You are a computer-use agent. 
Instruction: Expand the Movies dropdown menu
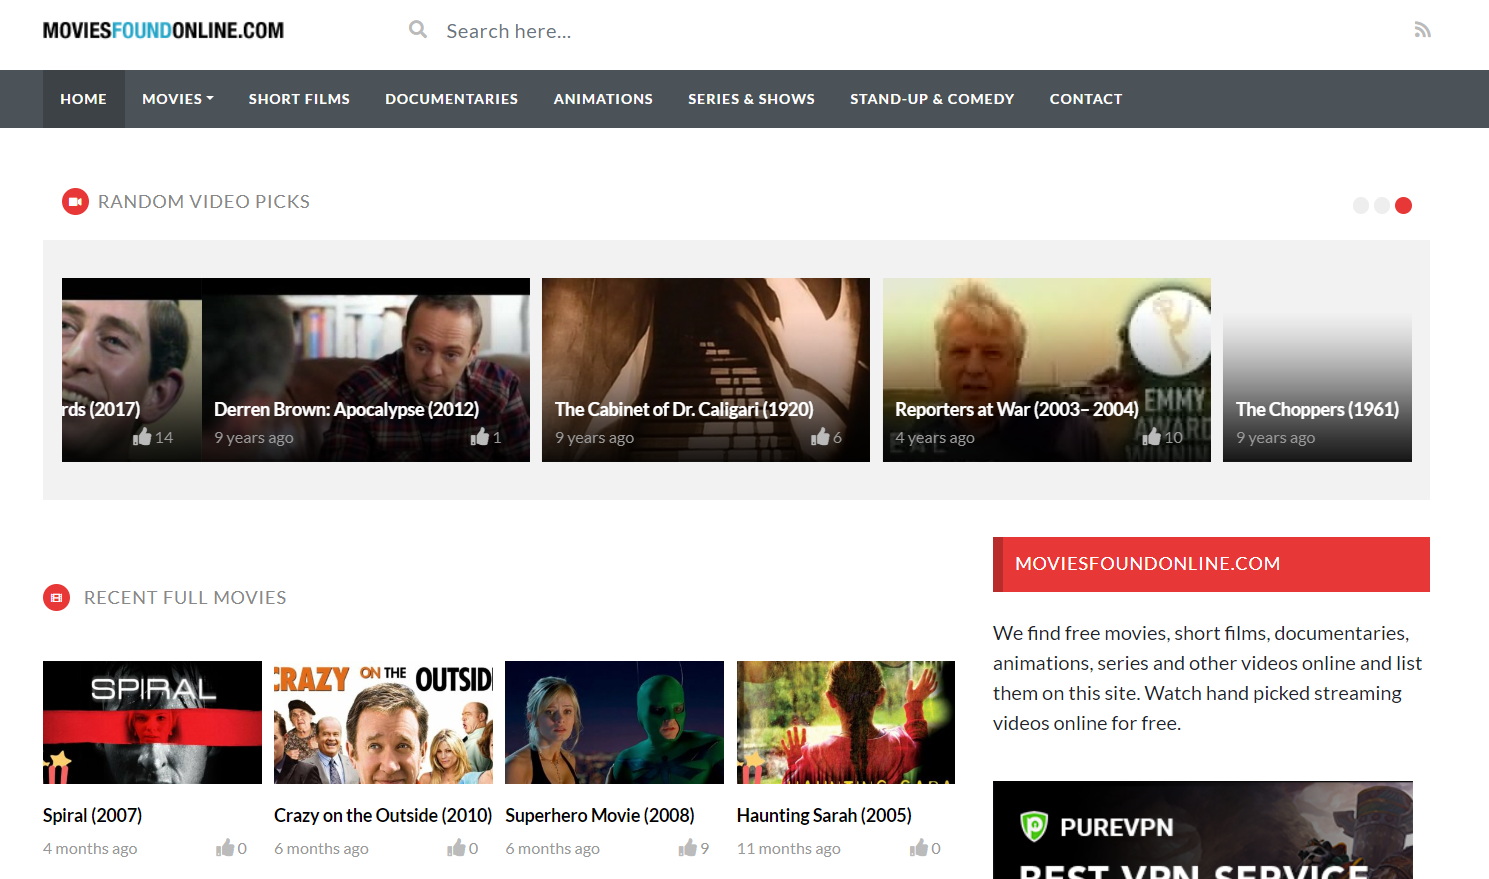(178, 99)
